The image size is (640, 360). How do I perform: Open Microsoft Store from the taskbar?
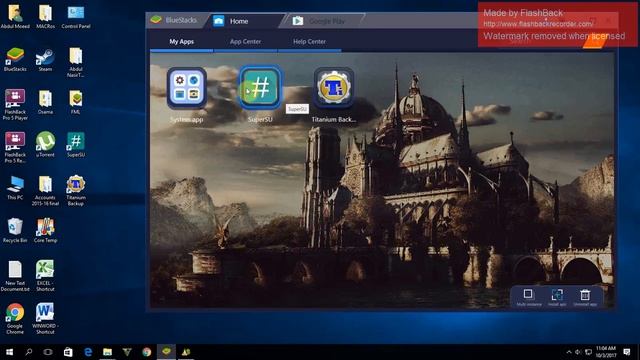point(68,352)
